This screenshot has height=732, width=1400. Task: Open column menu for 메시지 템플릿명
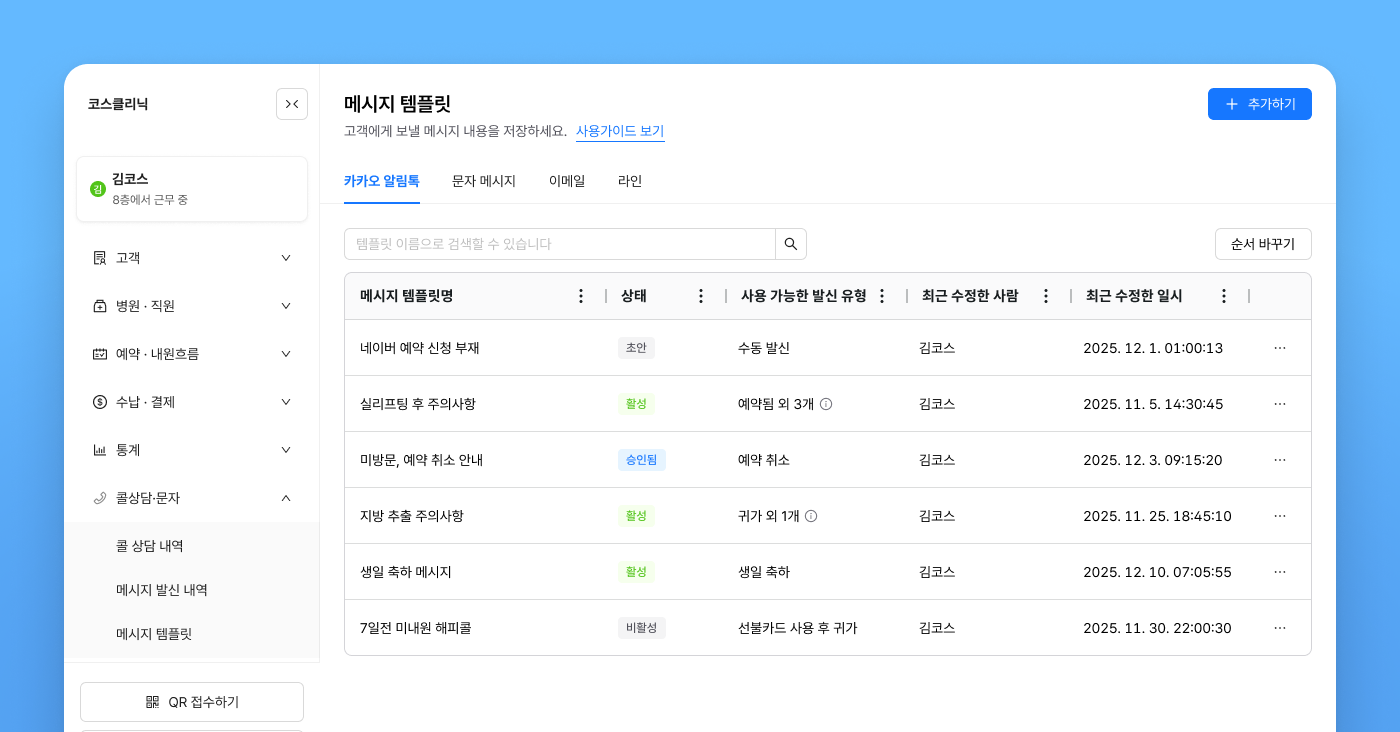[581, 296]
